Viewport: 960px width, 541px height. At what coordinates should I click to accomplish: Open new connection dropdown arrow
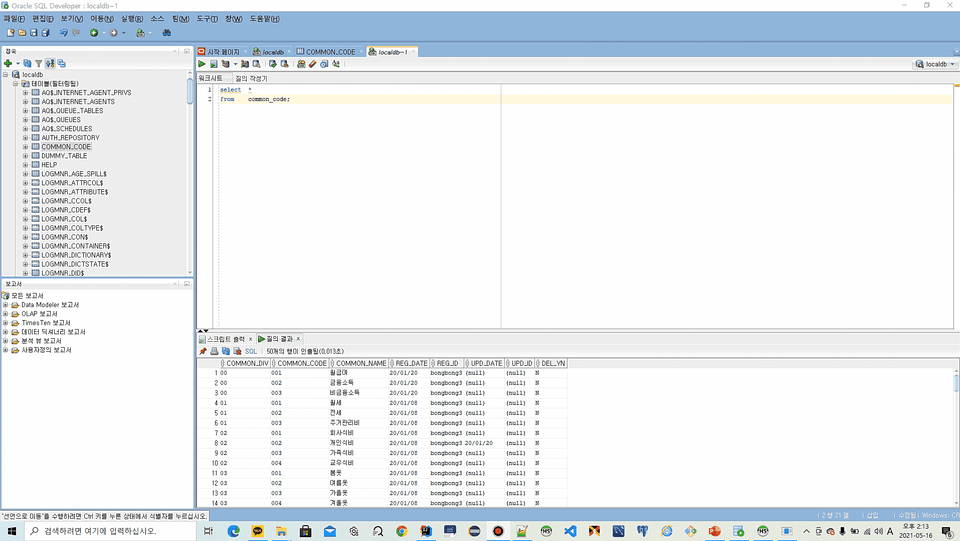click(x=17, y=63)
